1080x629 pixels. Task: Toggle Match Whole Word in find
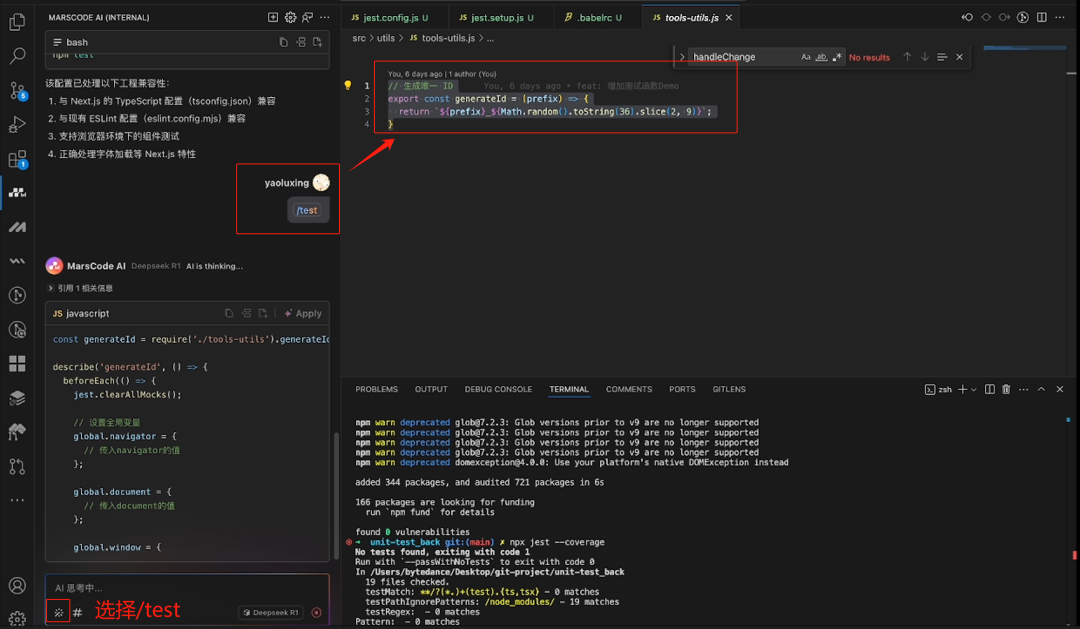tap(821, 57)
